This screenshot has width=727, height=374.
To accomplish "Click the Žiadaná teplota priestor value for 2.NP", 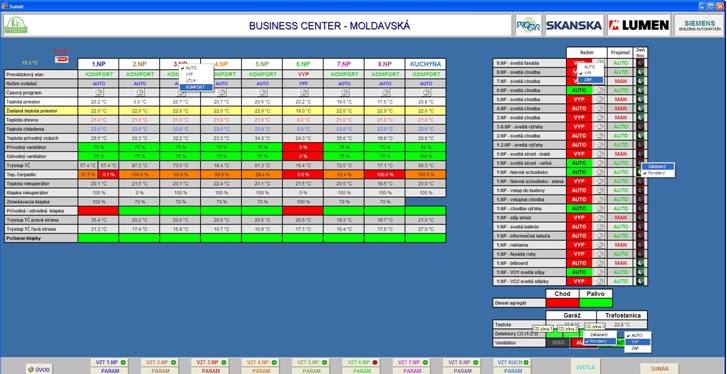I will pos(139,111).
